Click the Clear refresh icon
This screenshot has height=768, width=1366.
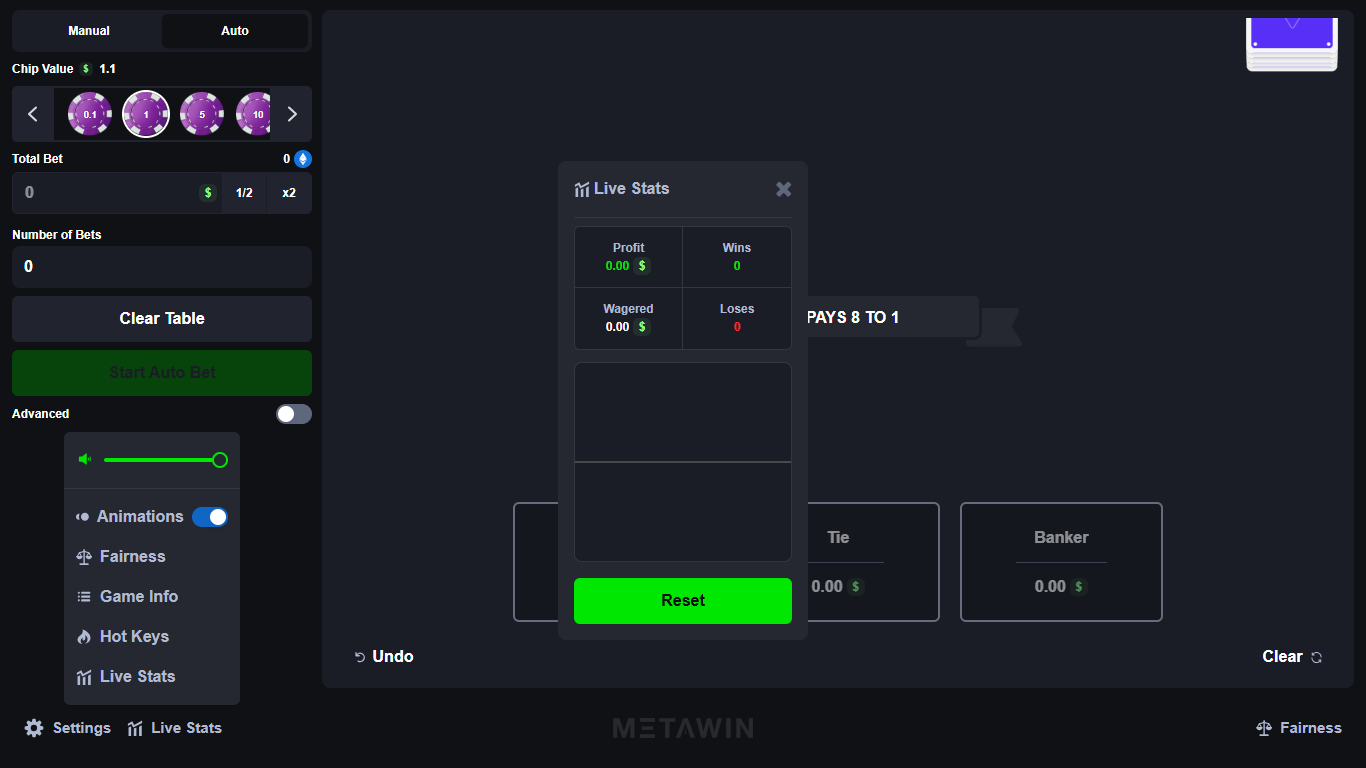[x=1317, y=657]
